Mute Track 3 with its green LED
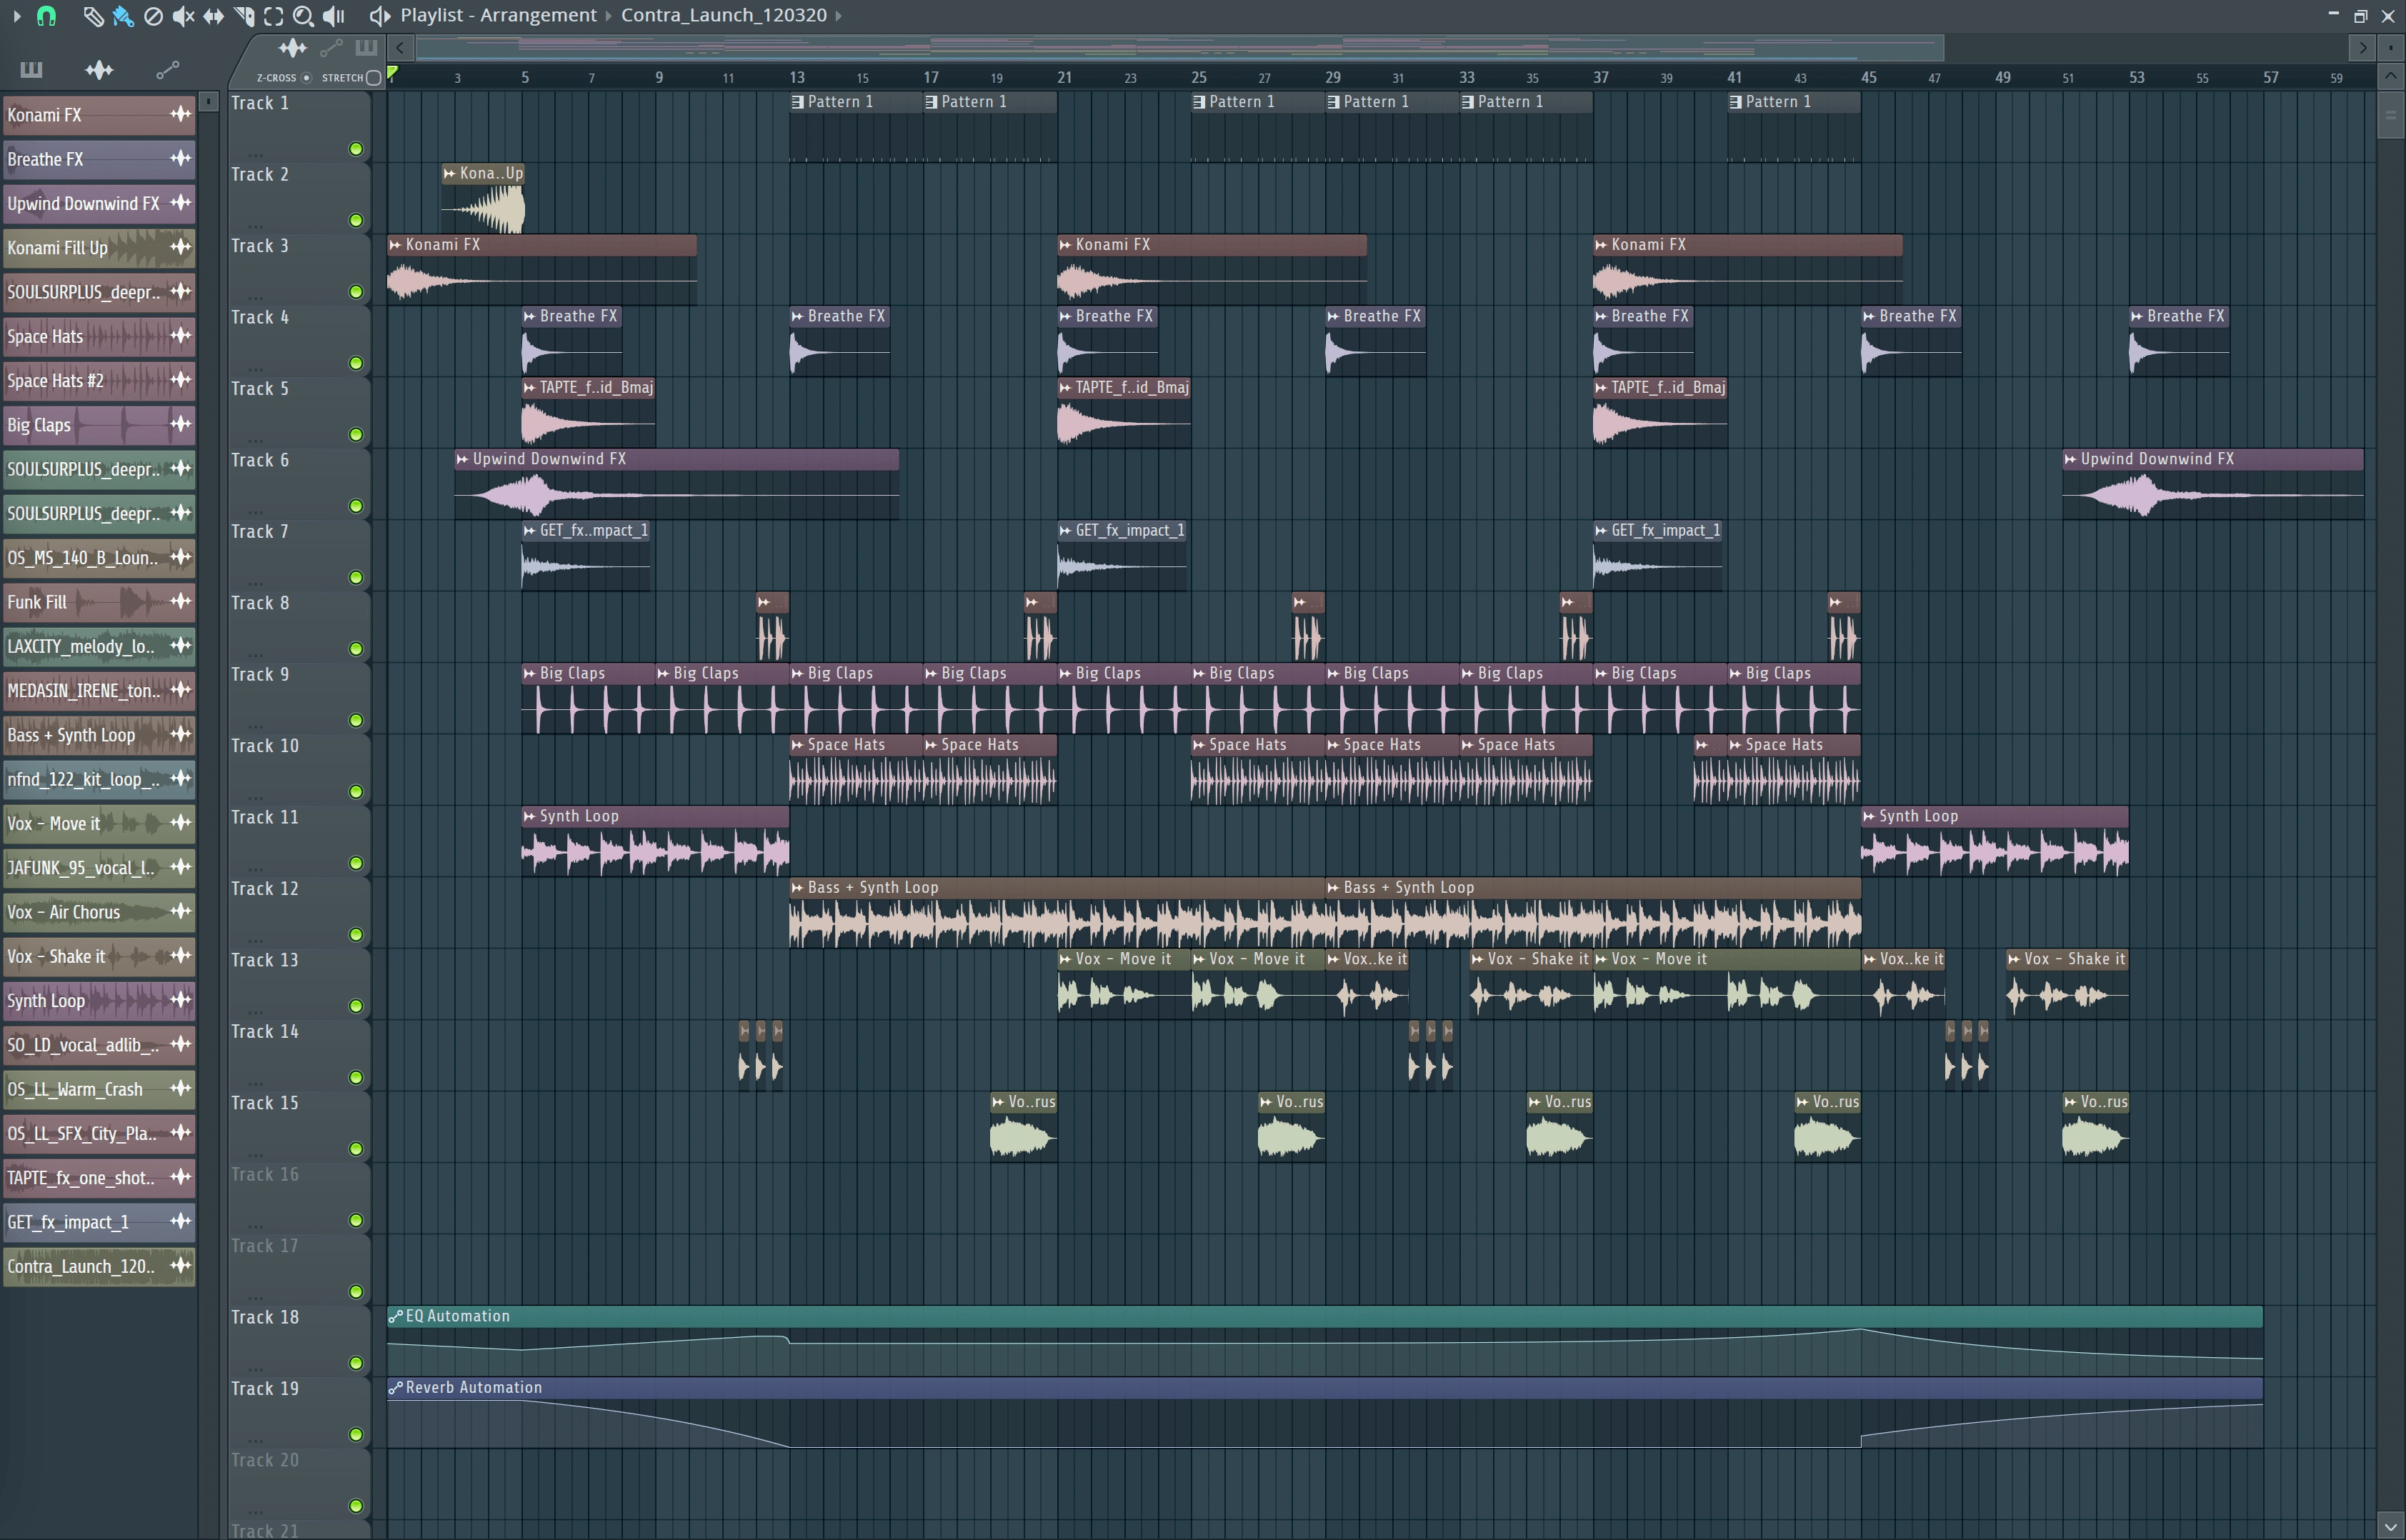The width and height of the screenshot is (2406, 1540). [356, 292]
